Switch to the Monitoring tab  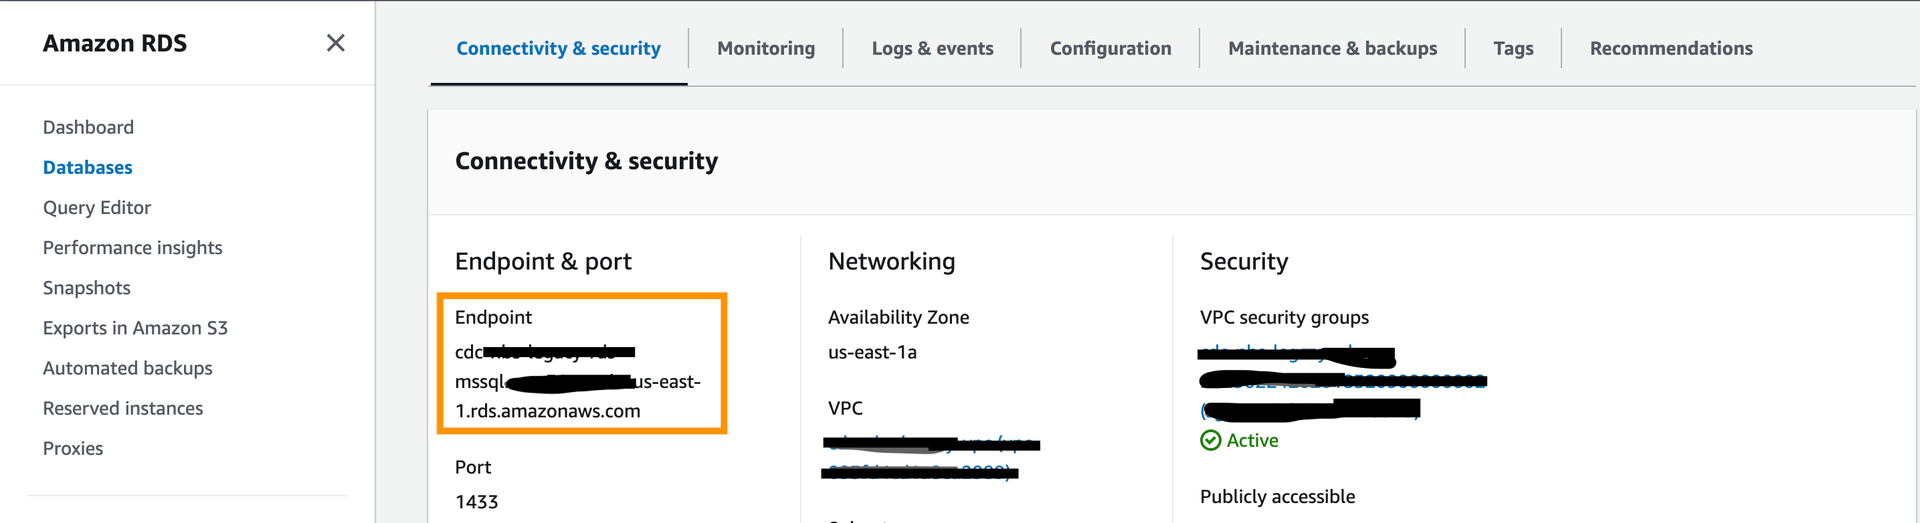coord(766,48)
